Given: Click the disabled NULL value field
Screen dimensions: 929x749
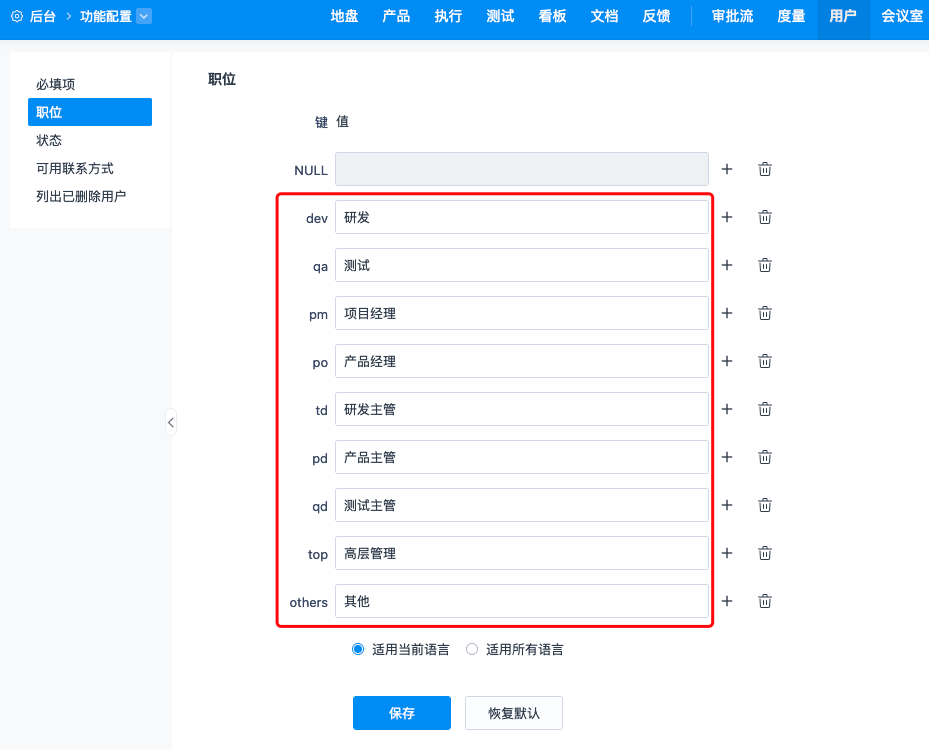Looking at the screenshot, I should (x=522, y=169).
